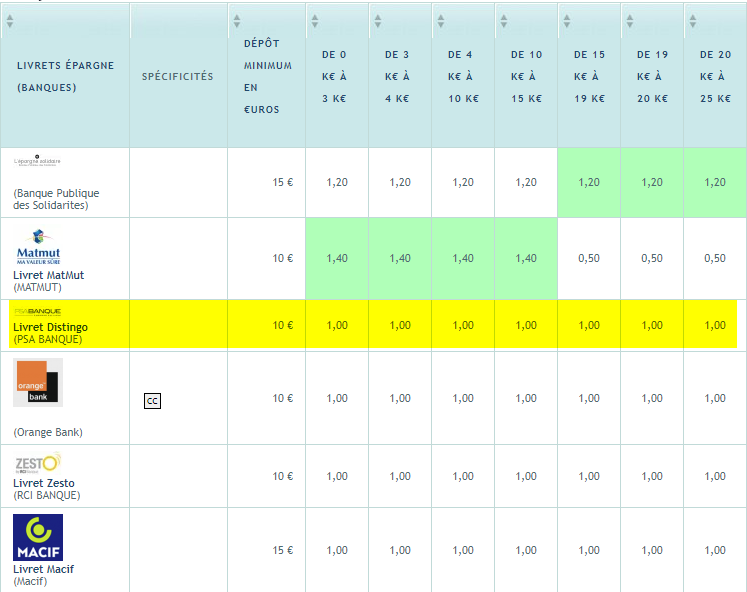Open the Livret Macif link
This screenshot has width=747, height=592.
(x=44, y=569)
